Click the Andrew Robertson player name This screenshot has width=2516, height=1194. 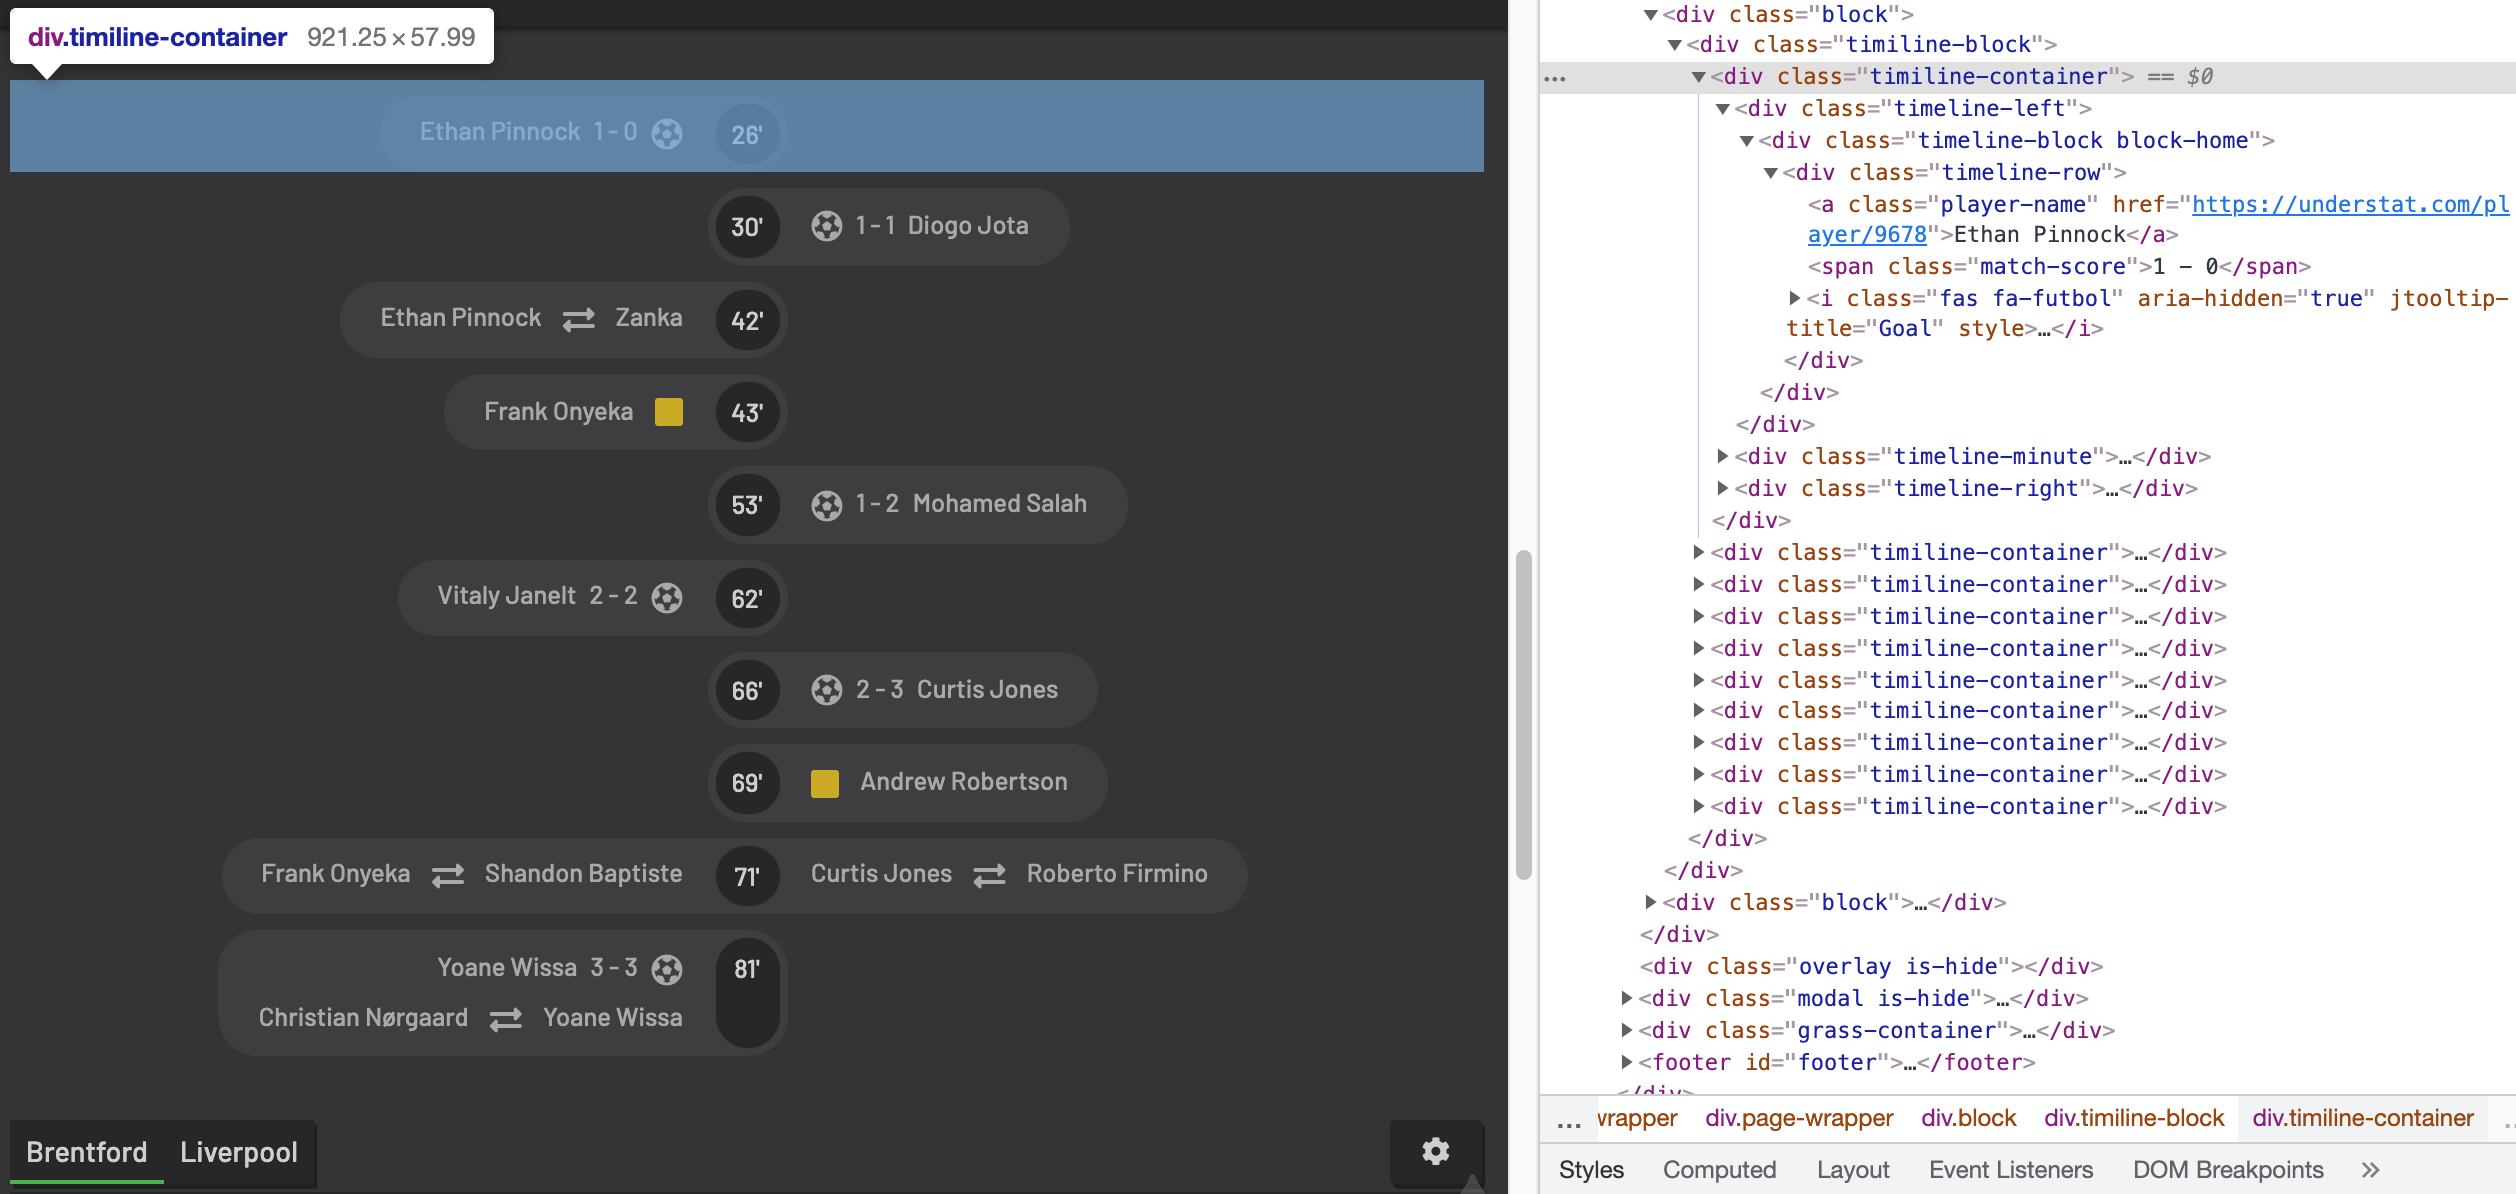[x=963, y=782]
